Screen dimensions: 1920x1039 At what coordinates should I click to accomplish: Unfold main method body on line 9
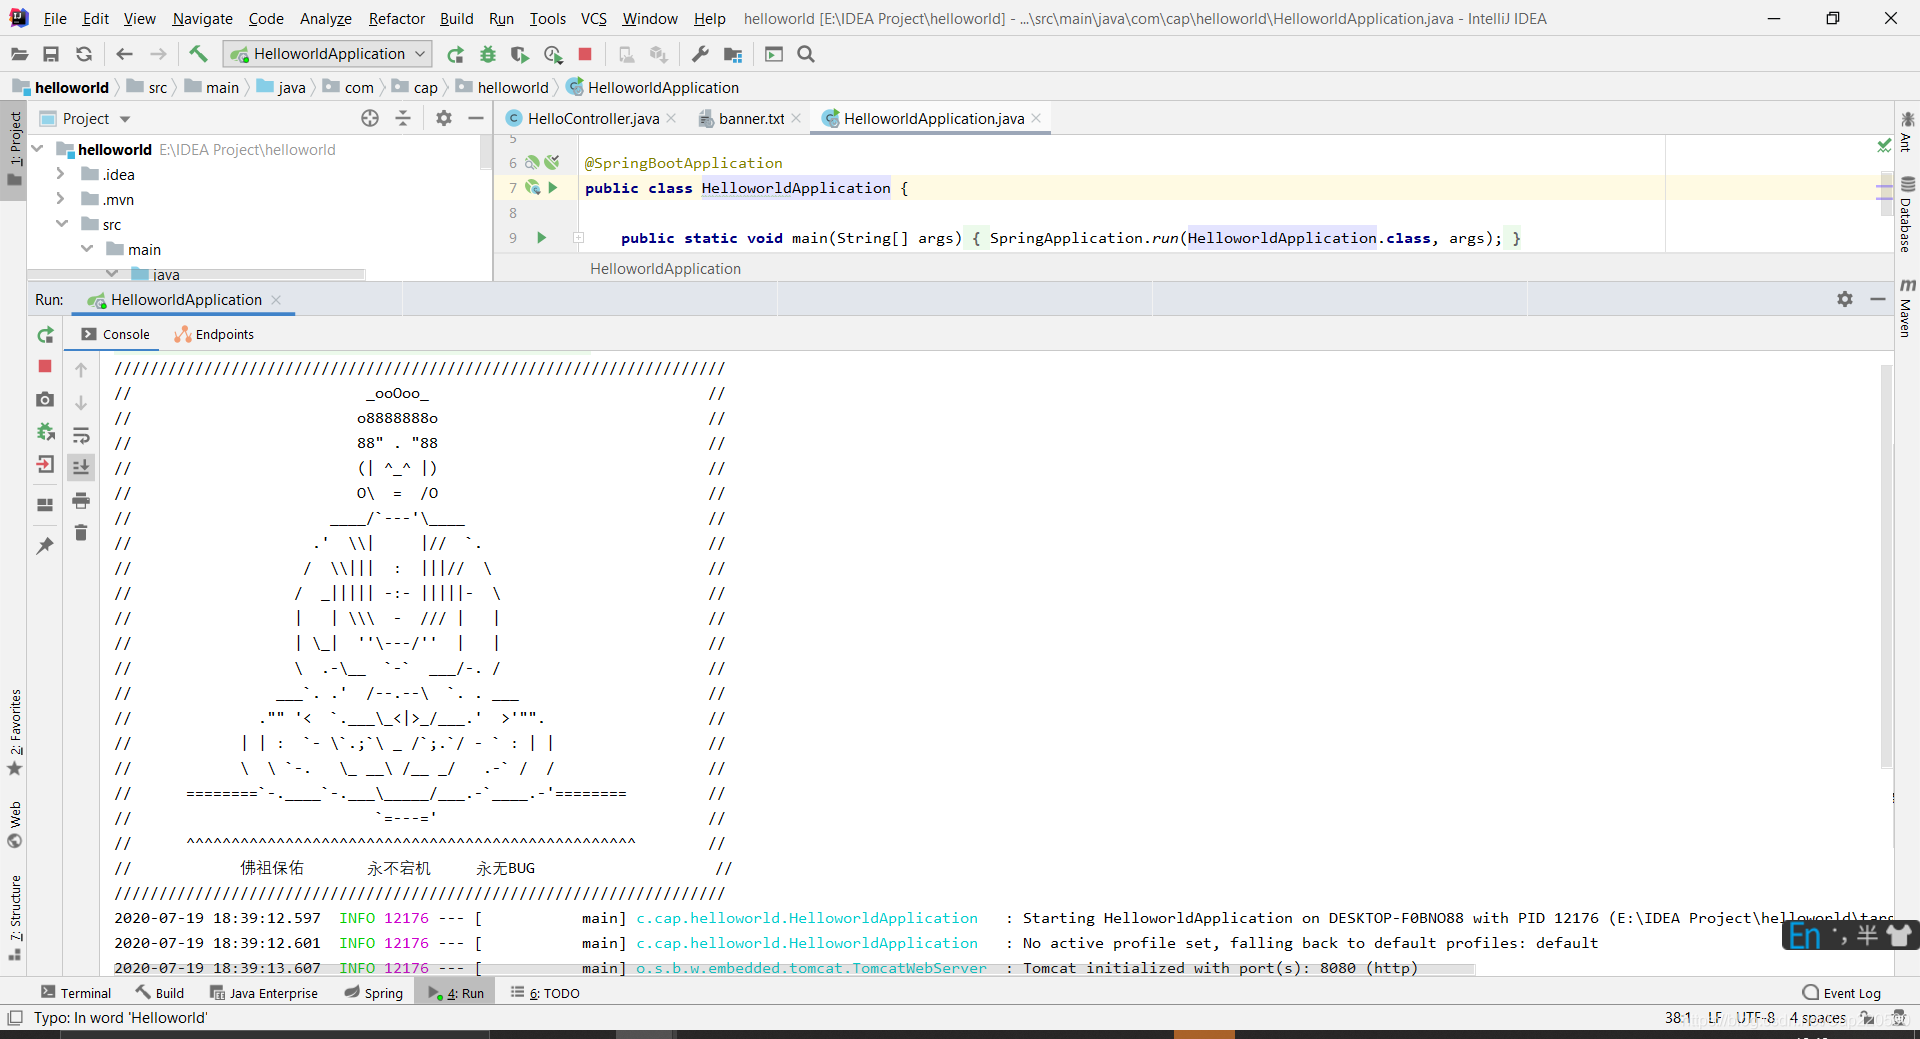click(578, 238)
